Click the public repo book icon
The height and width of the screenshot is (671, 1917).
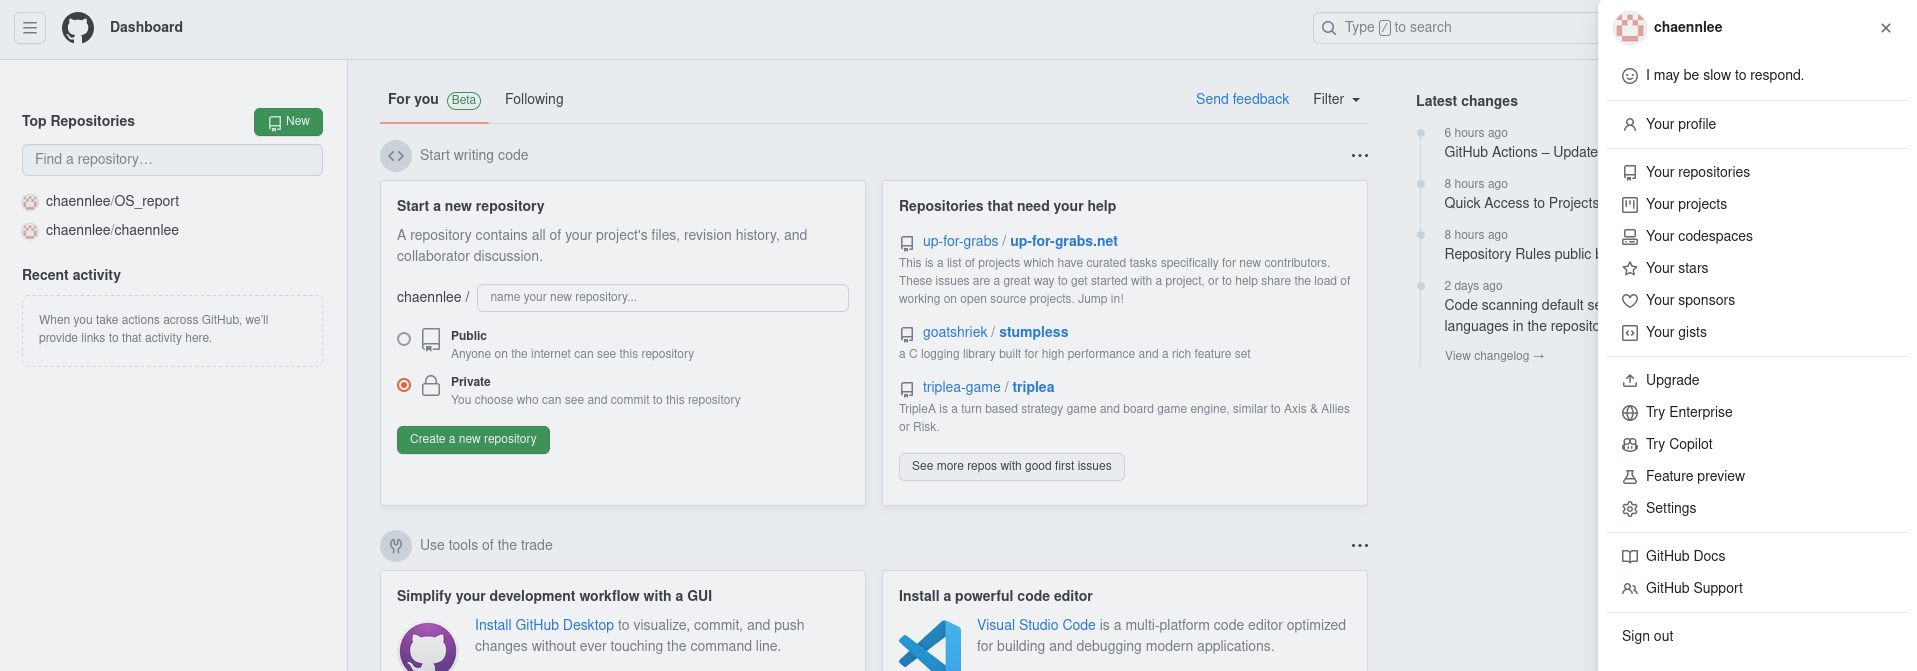[x=431, y=340]
